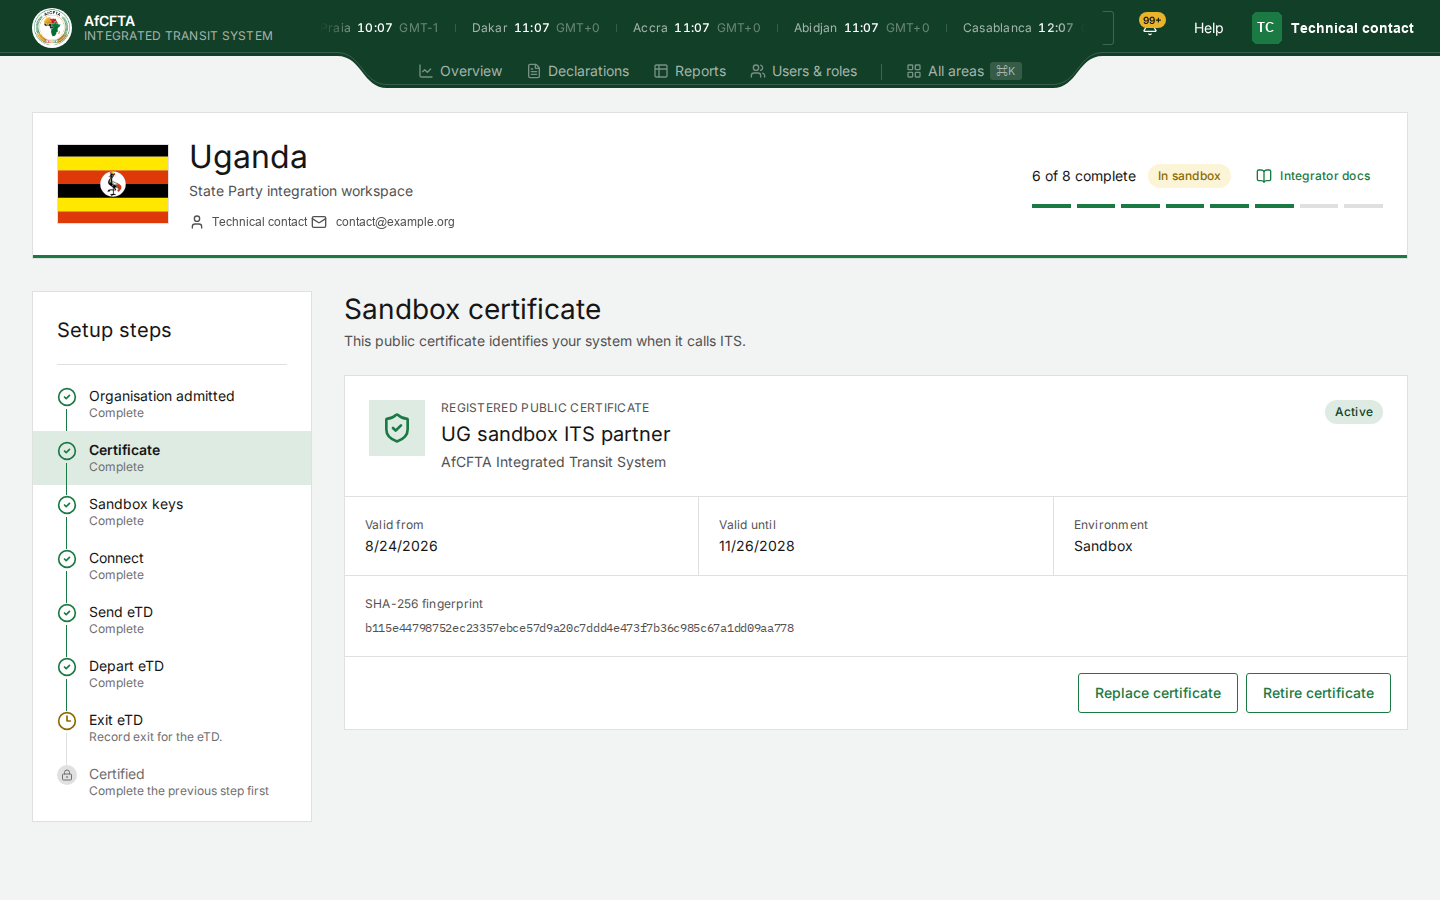The image size is (1440, 900).
Task: Select the Depart eTD setup step
Action: click(x=172, y=674)
